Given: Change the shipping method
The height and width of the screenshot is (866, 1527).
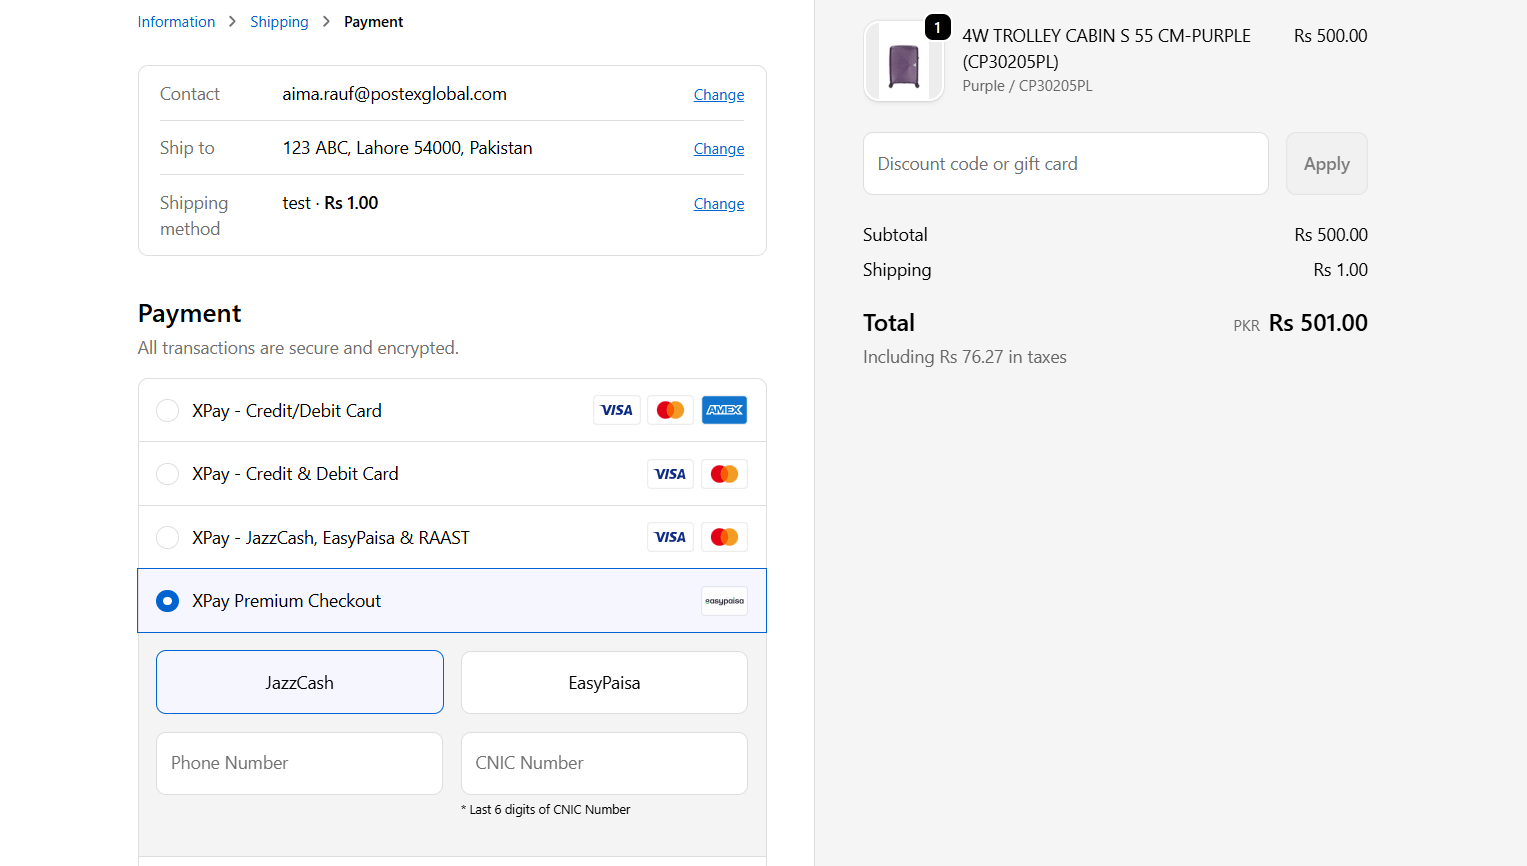Looking at the screenshot, I should [x=718, y=204].
